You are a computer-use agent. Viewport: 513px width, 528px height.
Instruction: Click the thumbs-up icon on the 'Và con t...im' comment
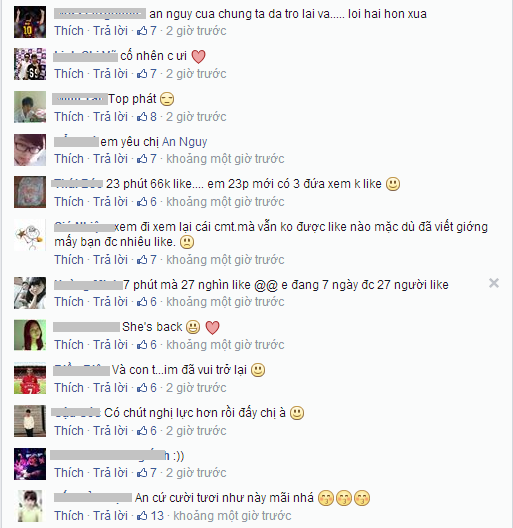coord(142,388)
